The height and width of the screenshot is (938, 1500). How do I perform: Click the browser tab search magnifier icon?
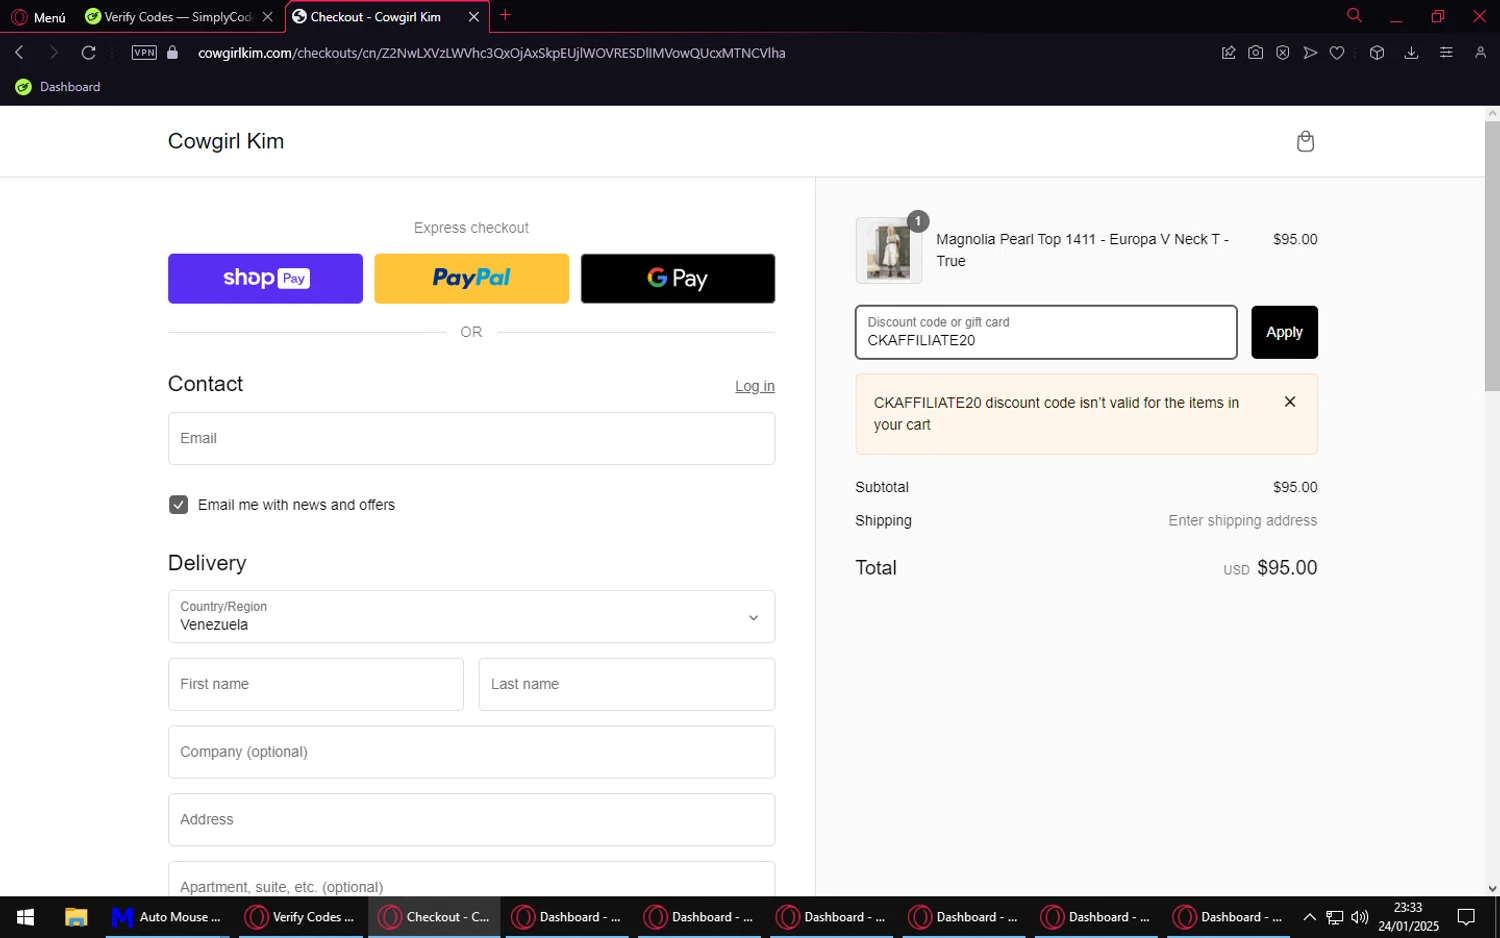(1354, 15)
